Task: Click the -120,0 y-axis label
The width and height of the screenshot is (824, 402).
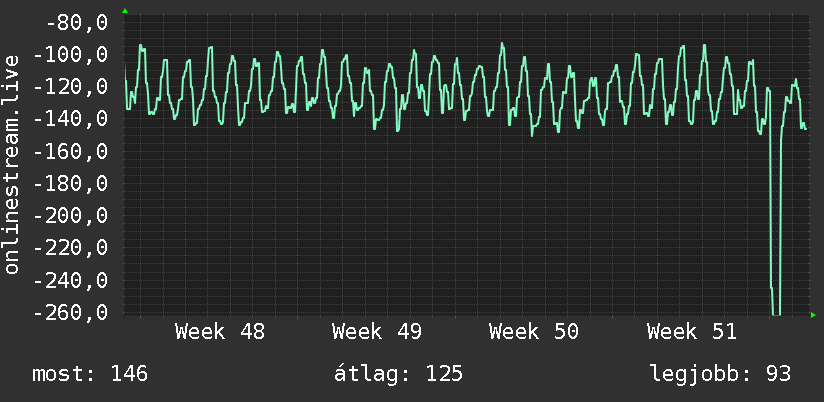Action: click(71, 87)
